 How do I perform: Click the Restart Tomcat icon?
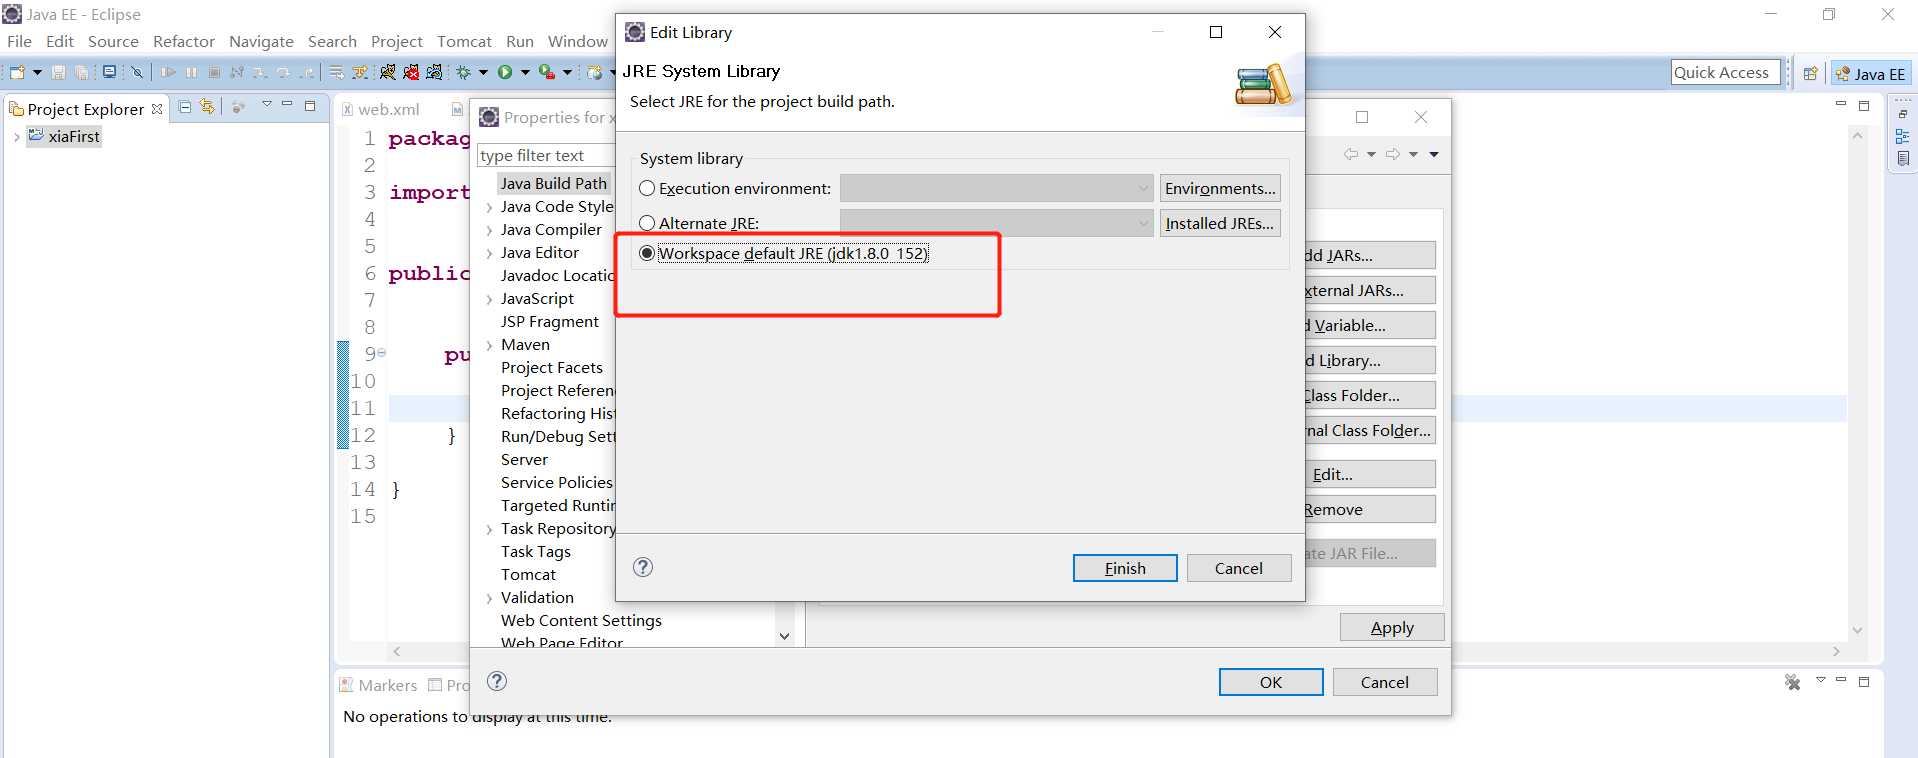[434, 72]
